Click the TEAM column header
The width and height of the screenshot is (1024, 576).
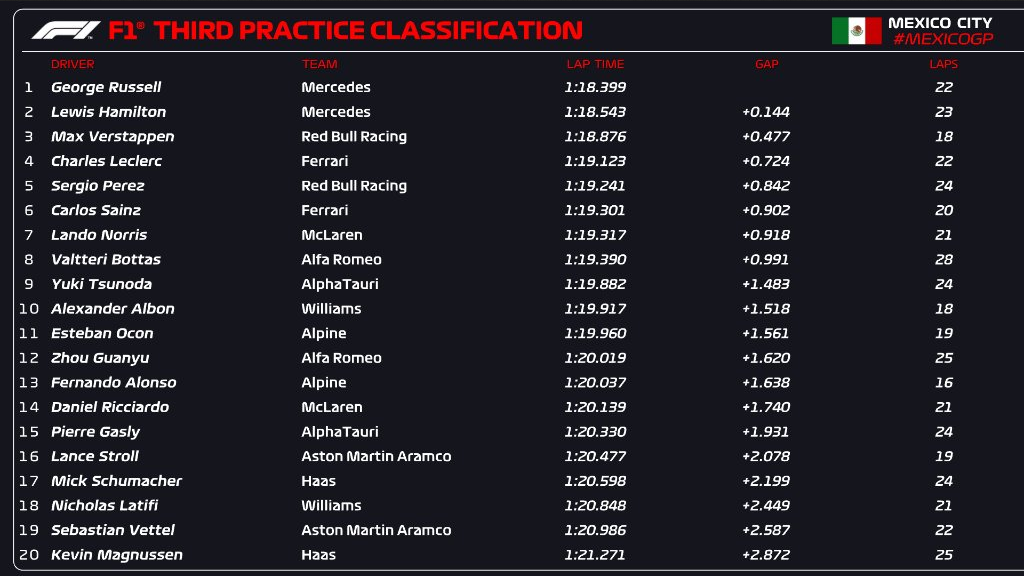pos(319,64)
